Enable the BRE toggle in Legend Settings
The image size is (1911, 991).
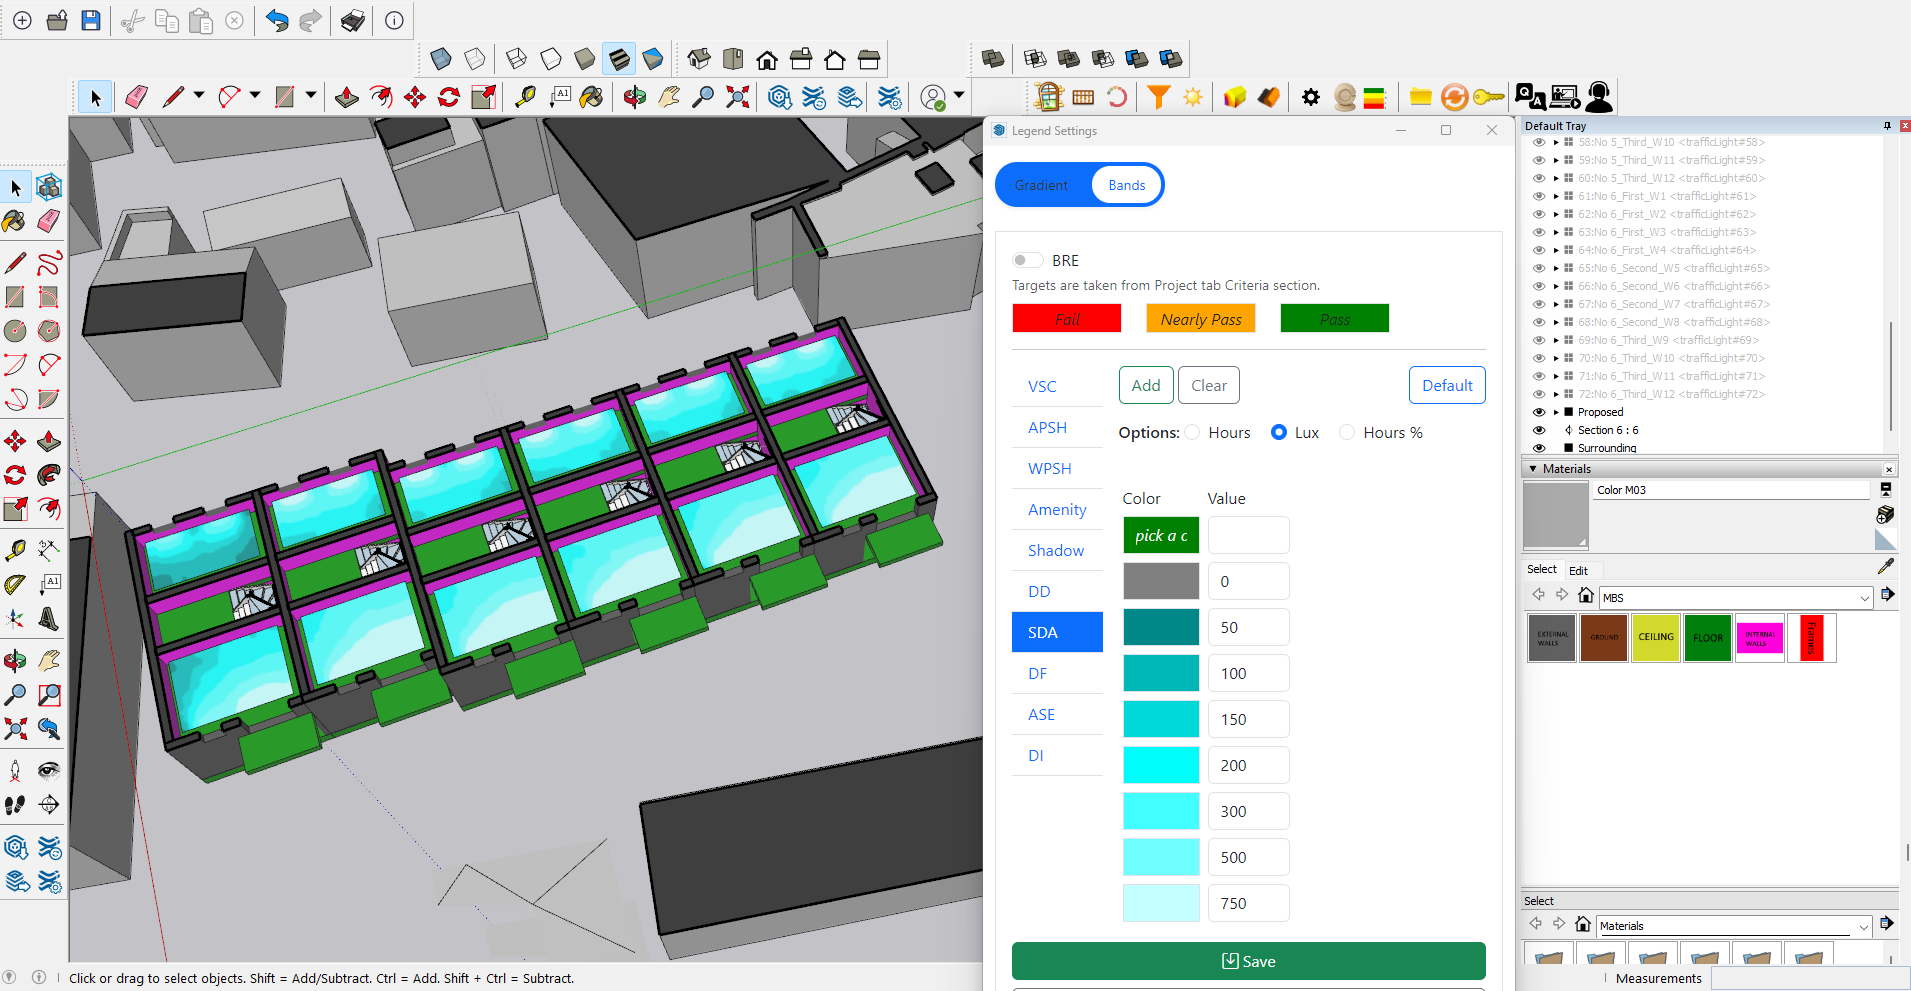(x=1027, y=260)
